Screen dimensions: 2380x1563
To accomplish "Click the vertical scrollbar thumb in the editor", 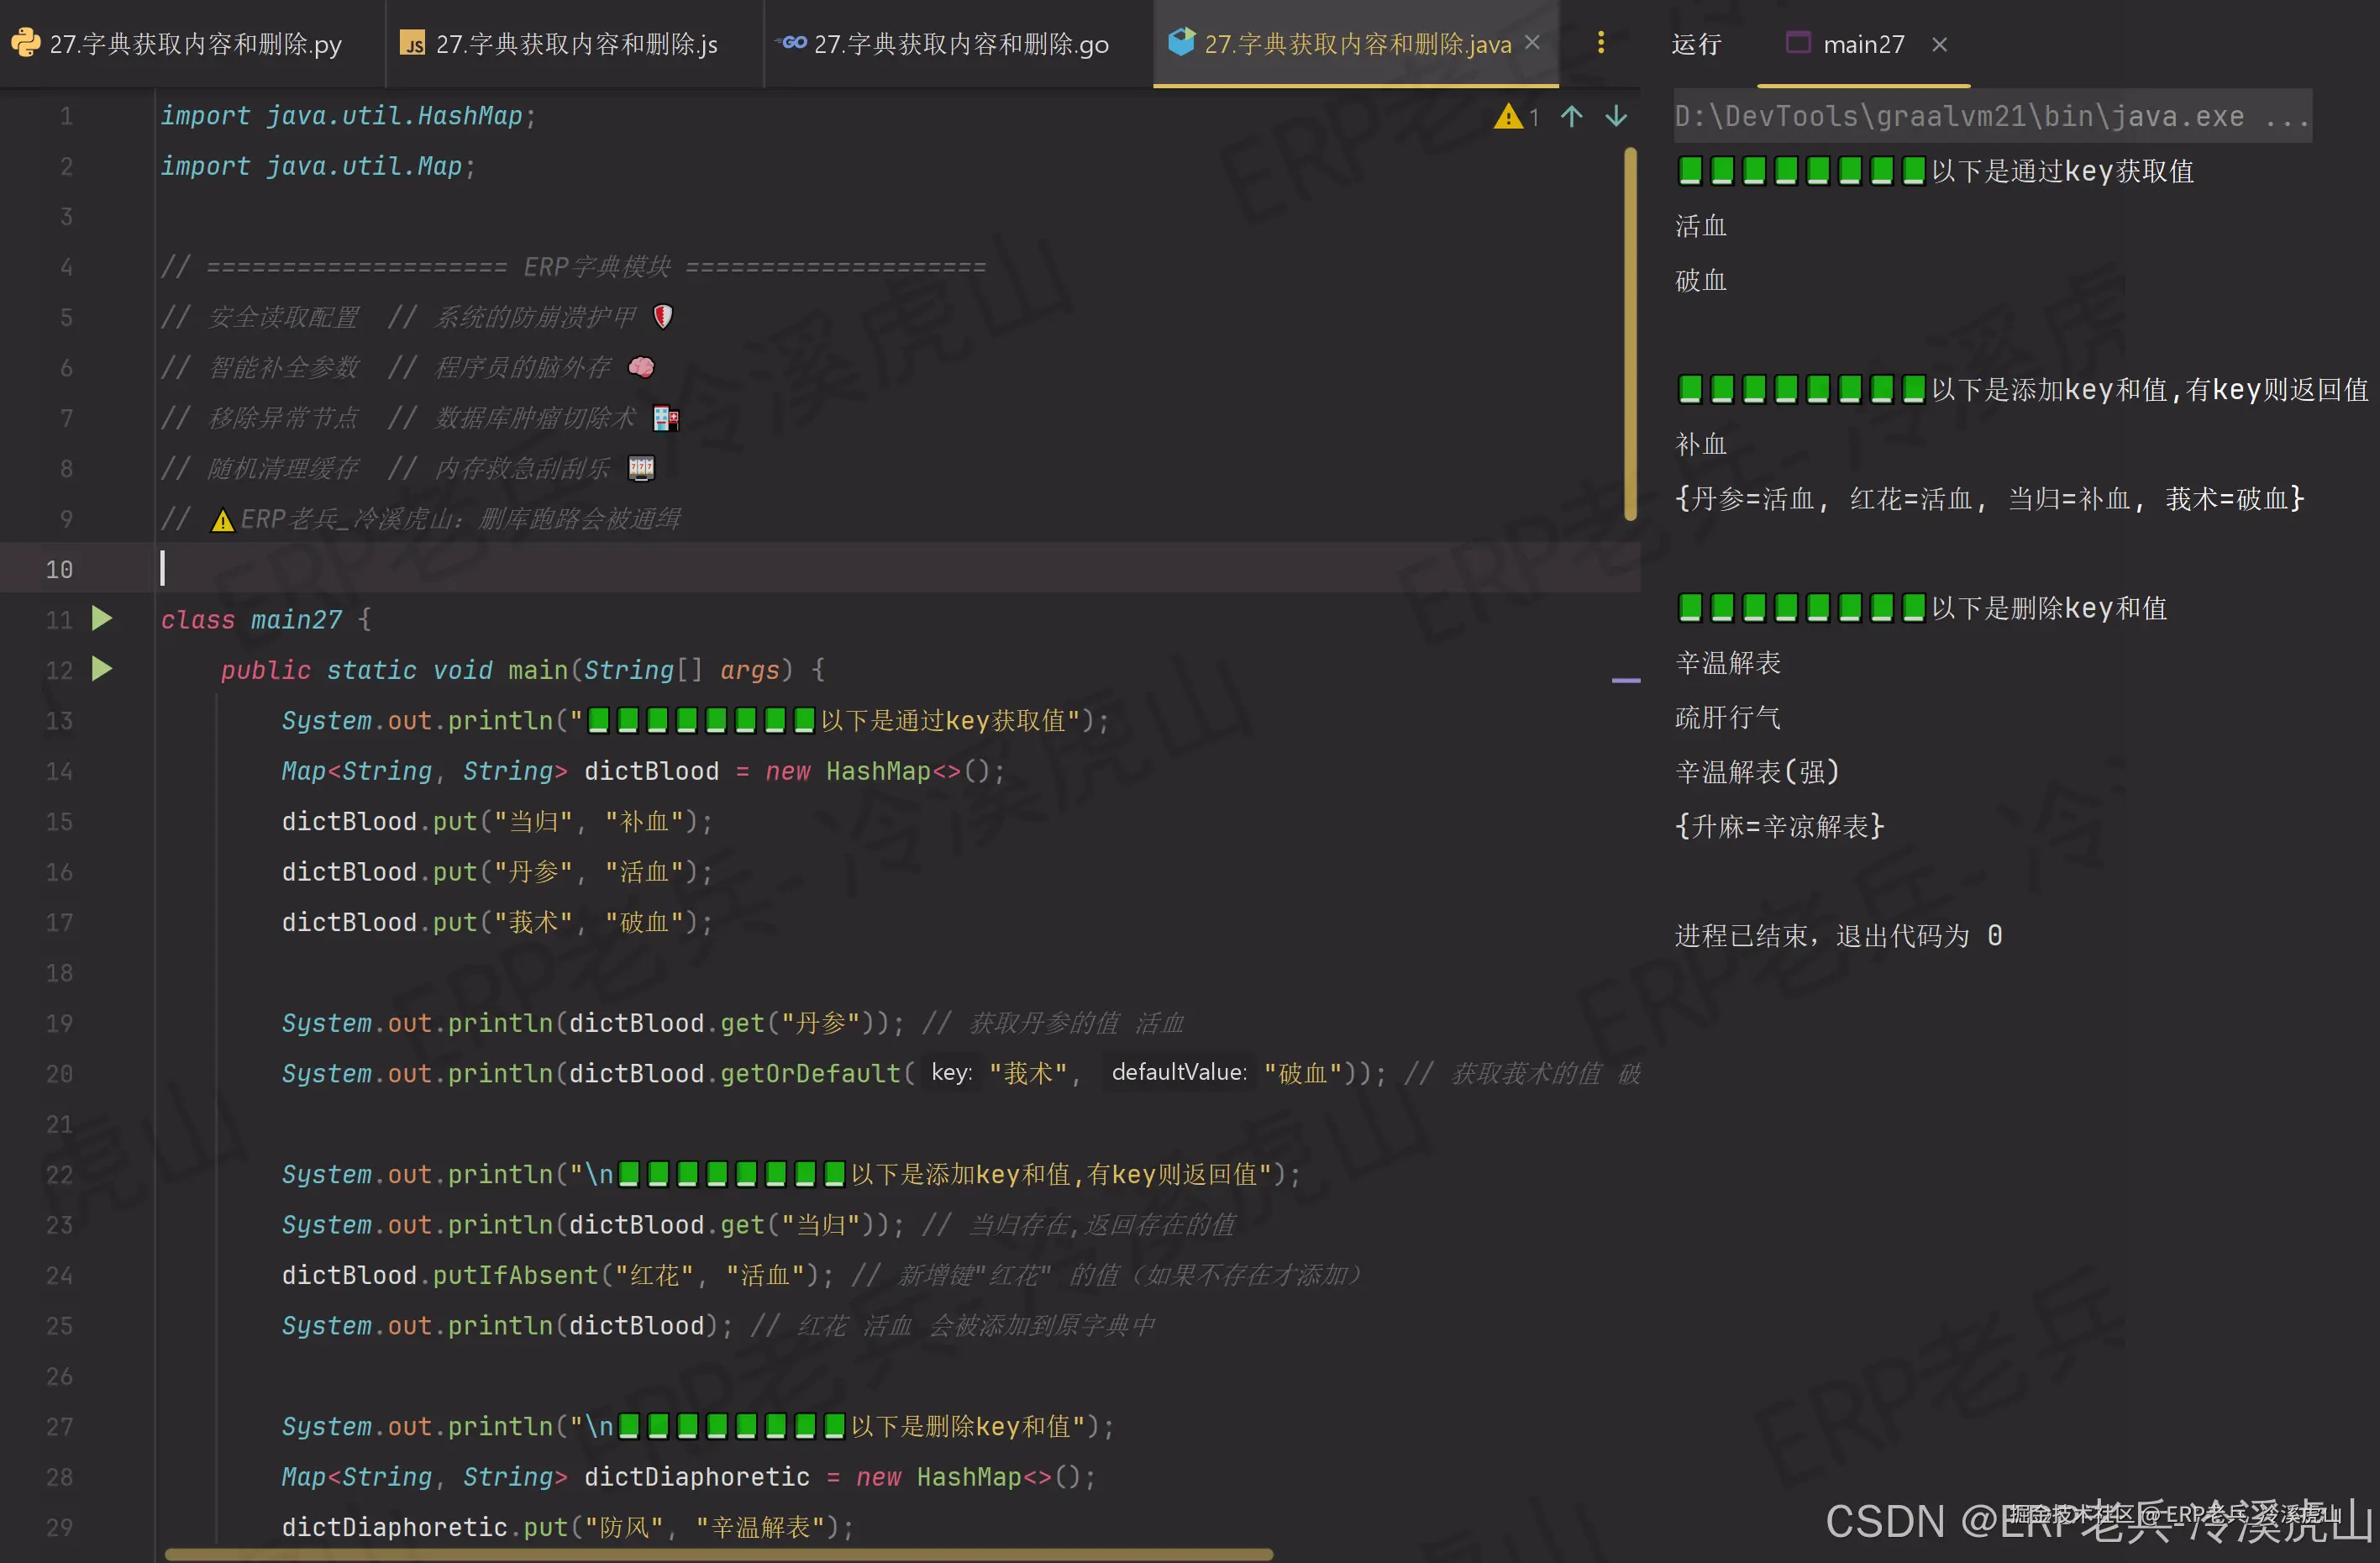I will pyautogui.click(x=1630, y=335).
